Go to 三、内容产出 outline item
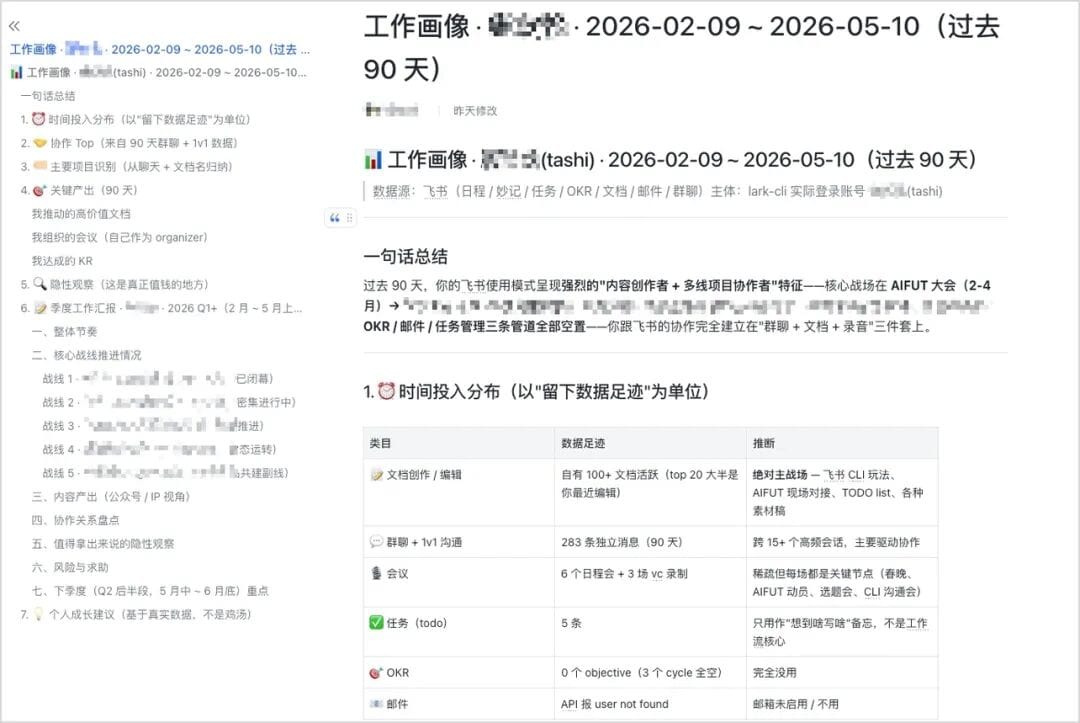 [111, 496]
